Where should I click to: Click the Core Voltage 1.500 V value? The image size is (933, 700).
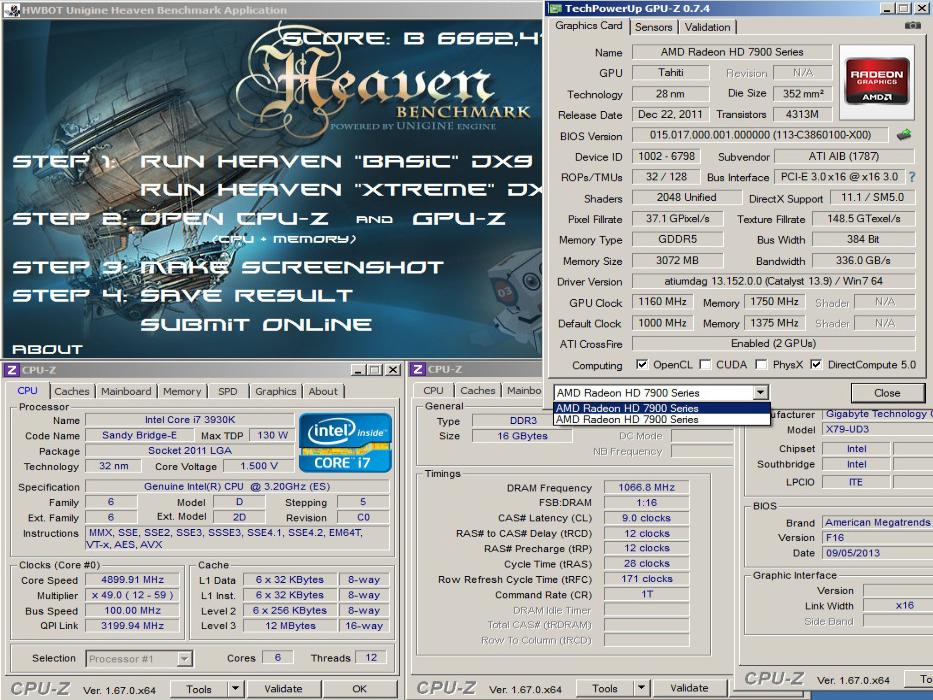[259, 465]
